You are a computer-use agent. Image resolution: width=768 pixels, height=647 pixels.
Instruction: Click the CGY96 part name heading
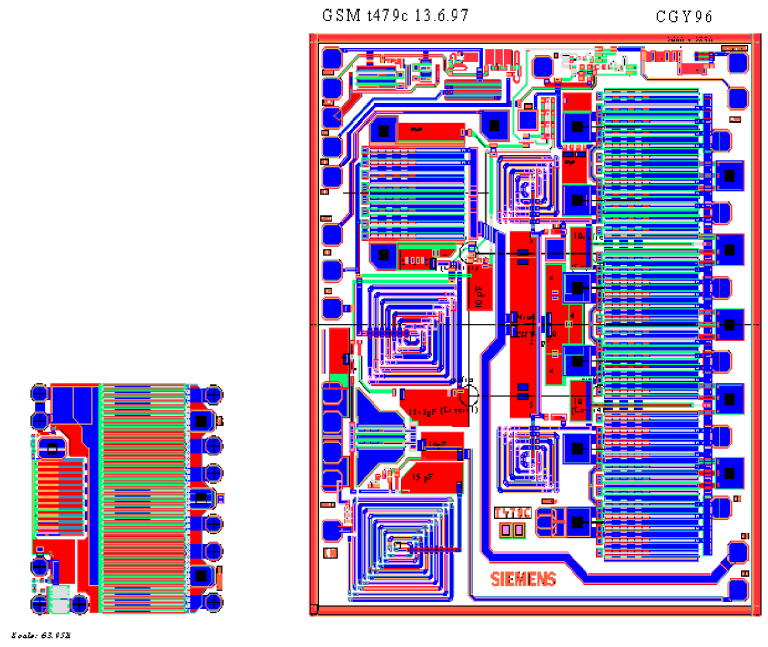[684, 17]
